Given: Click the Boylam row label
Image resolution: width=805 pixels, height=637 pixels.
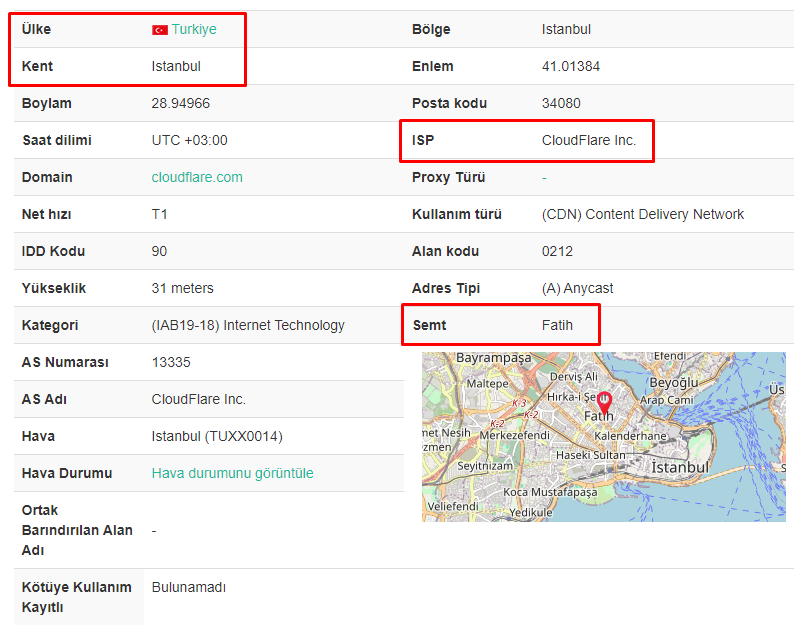Looking at the screenshot, I should point(46,103).
